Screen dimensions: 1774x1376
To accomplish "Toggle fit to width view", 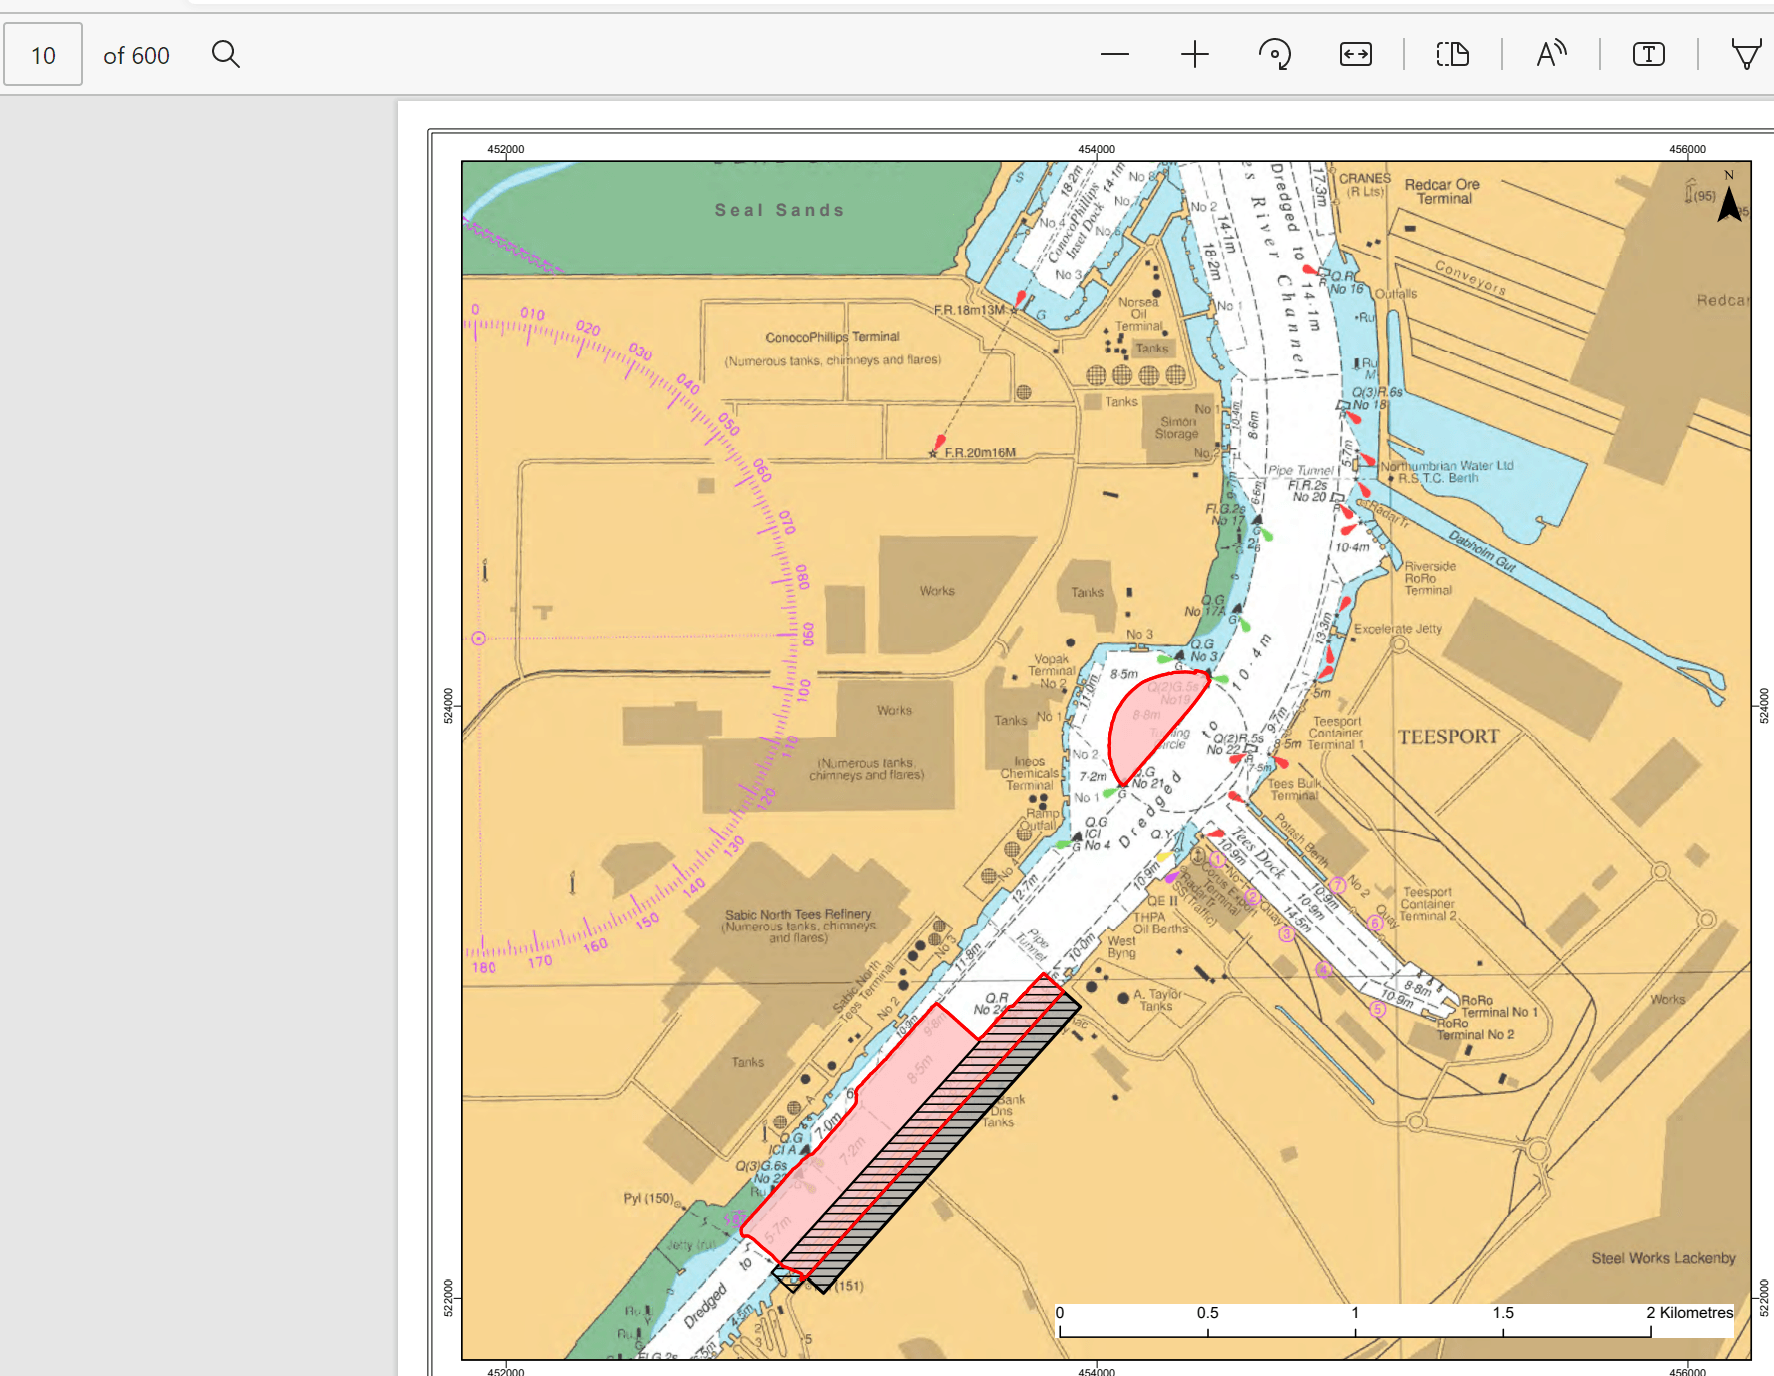I will pos(1355,54).
